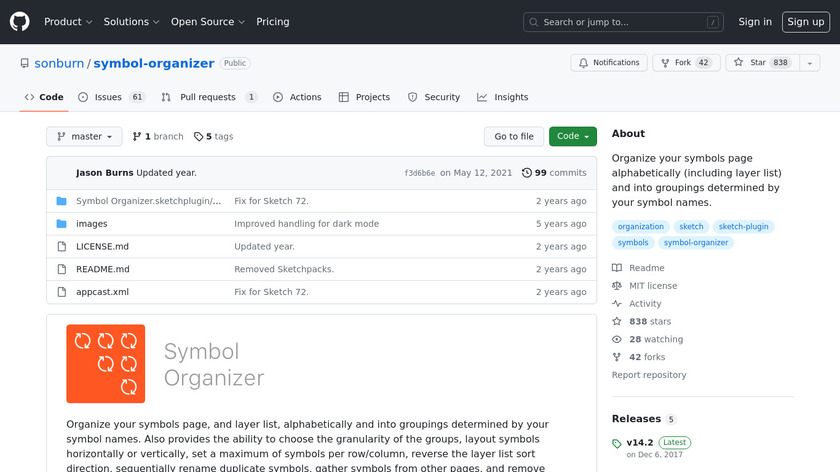Open the 5 tags link
This screenshot has width=840, height=472.
pos(213,137)
